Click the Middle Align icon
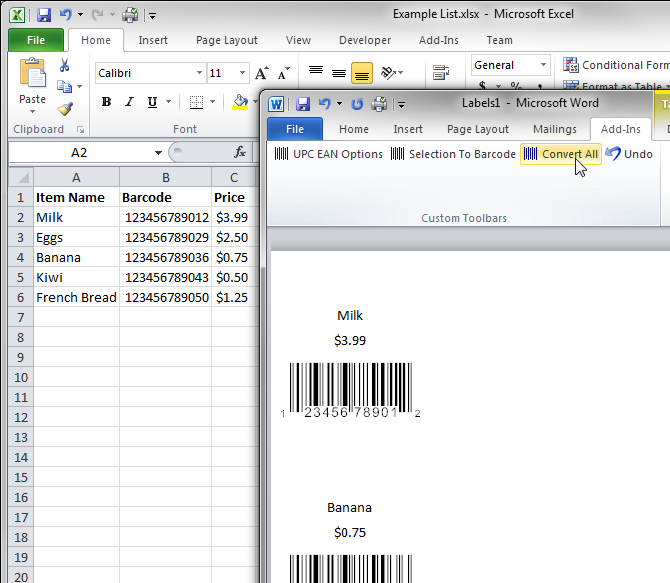Screen dimensions: 670x583 pyautogui.click(x=339, y=73)
